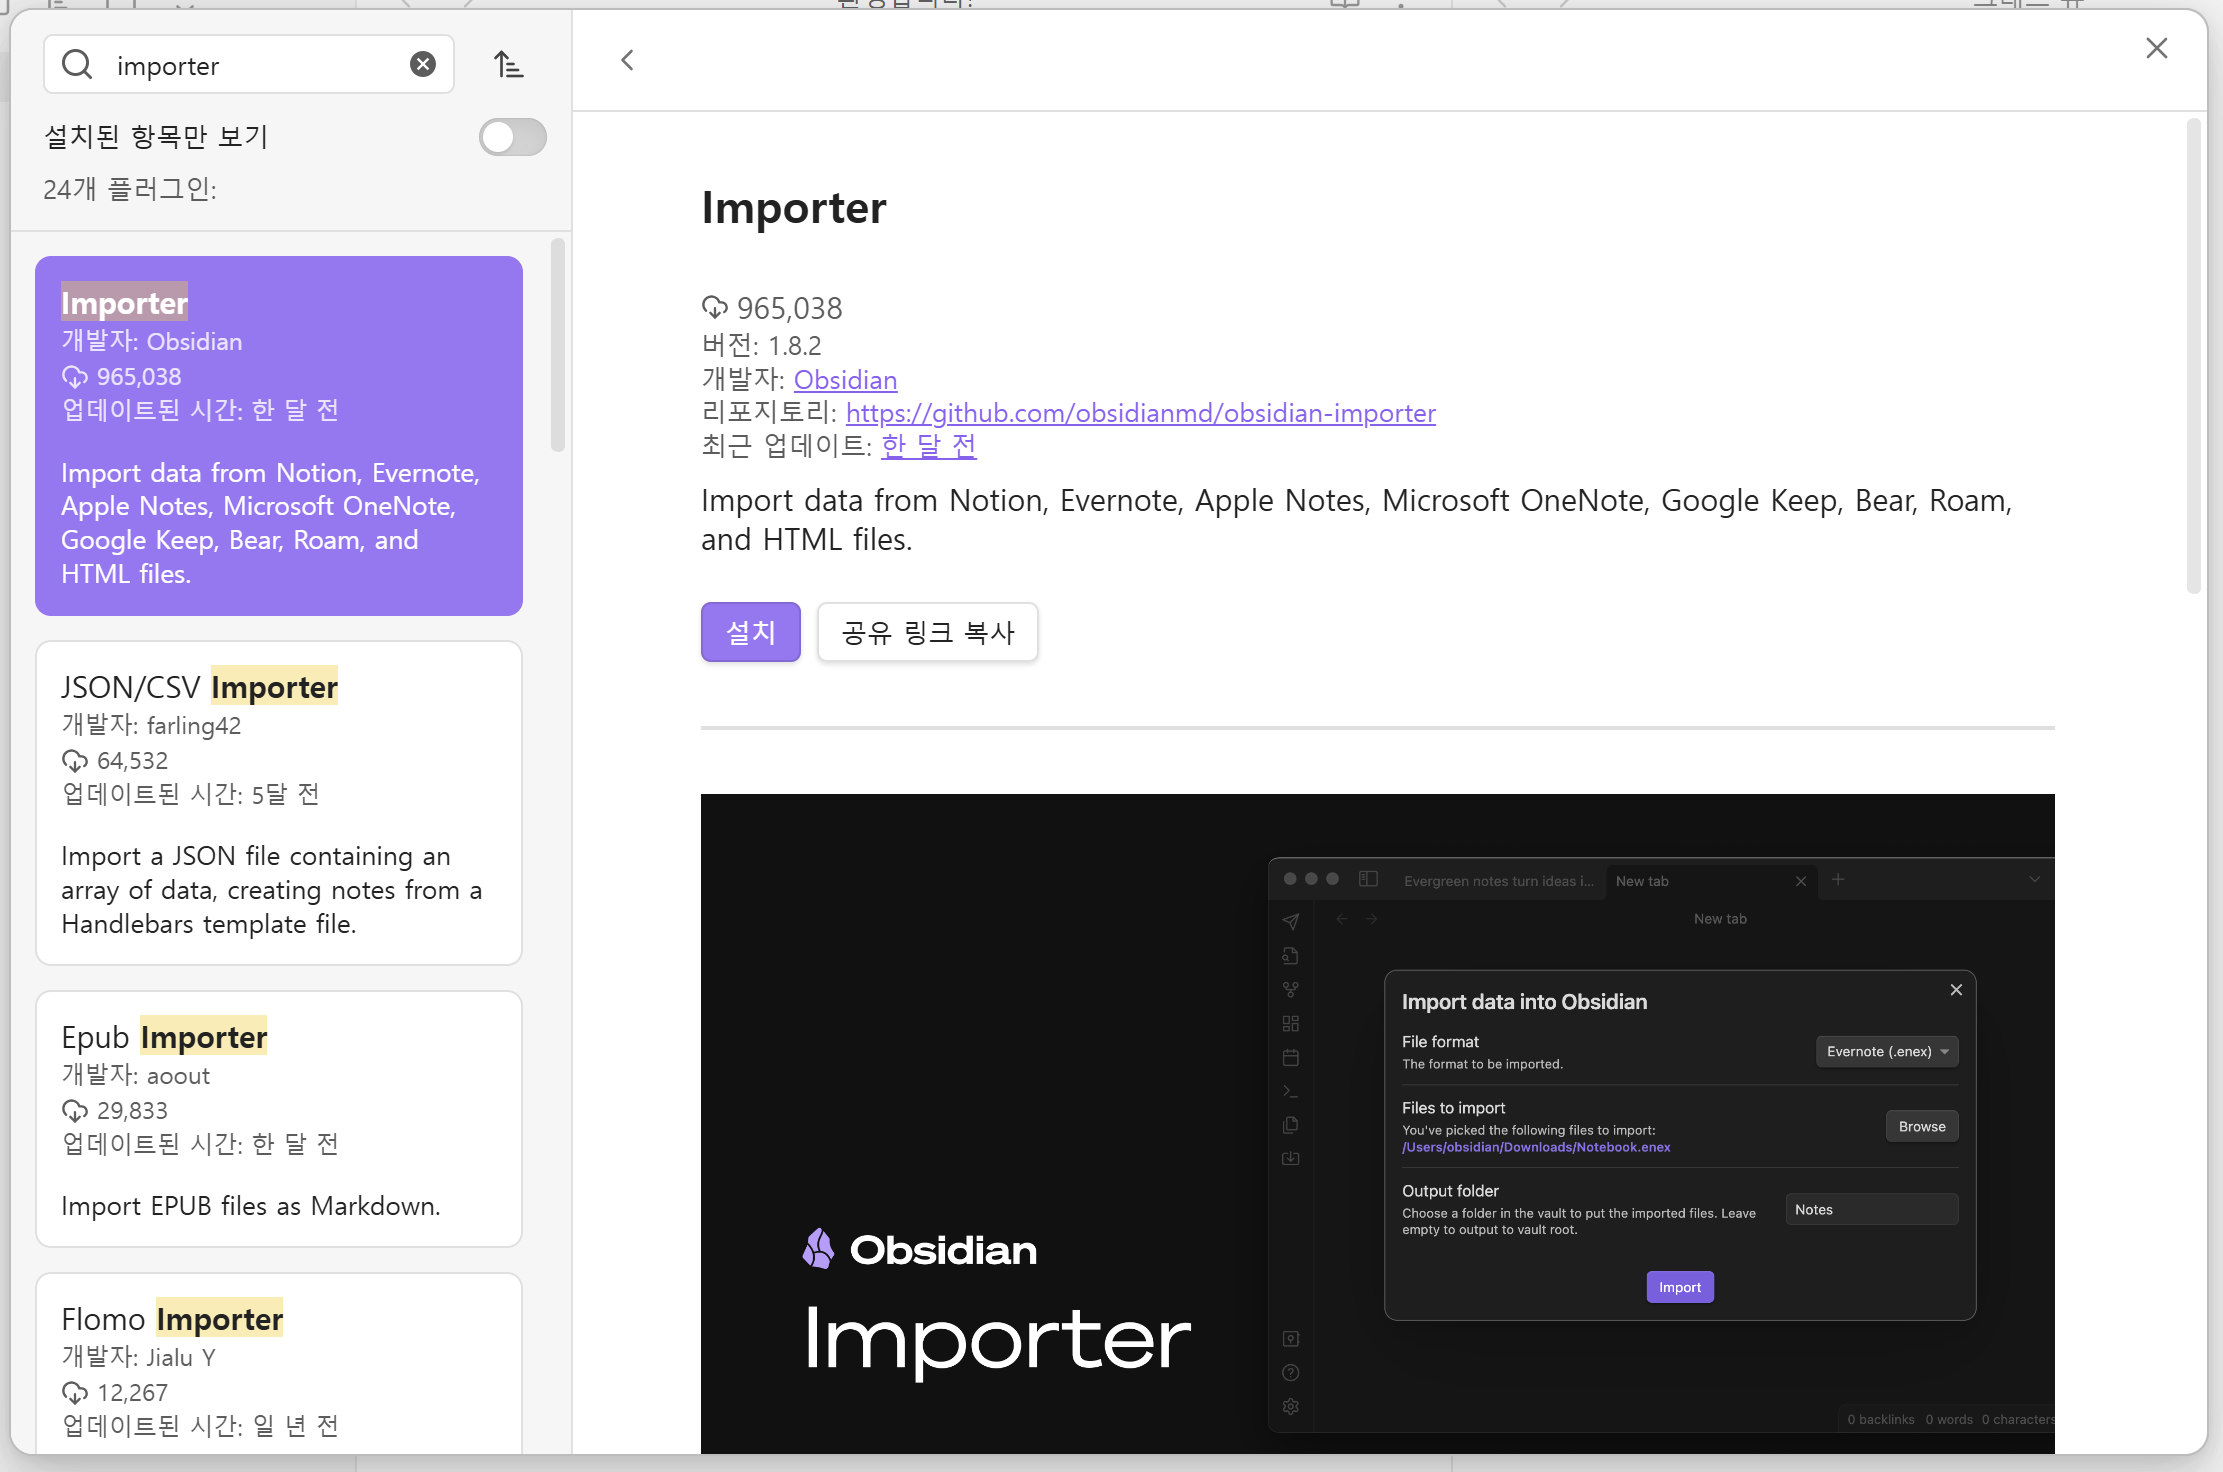Open the plugin sort order options
The width and height of the screenshot is (2223, 1472).
click(508, 65)
